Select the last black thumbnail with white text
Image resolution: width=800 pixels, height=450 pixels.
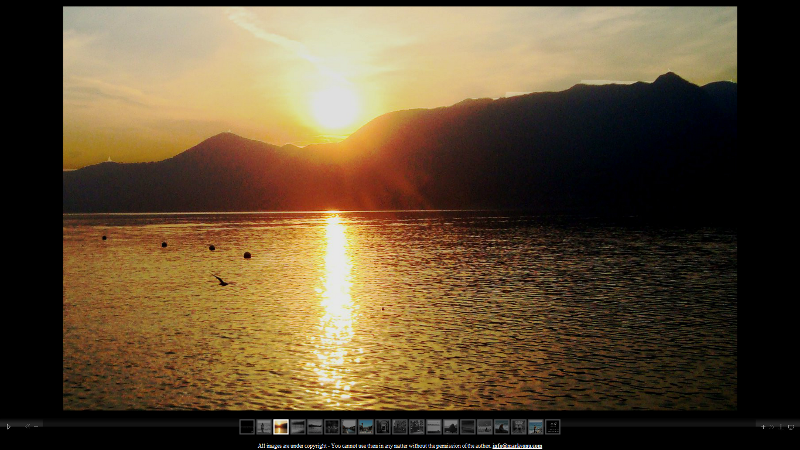tap(553, 427)
